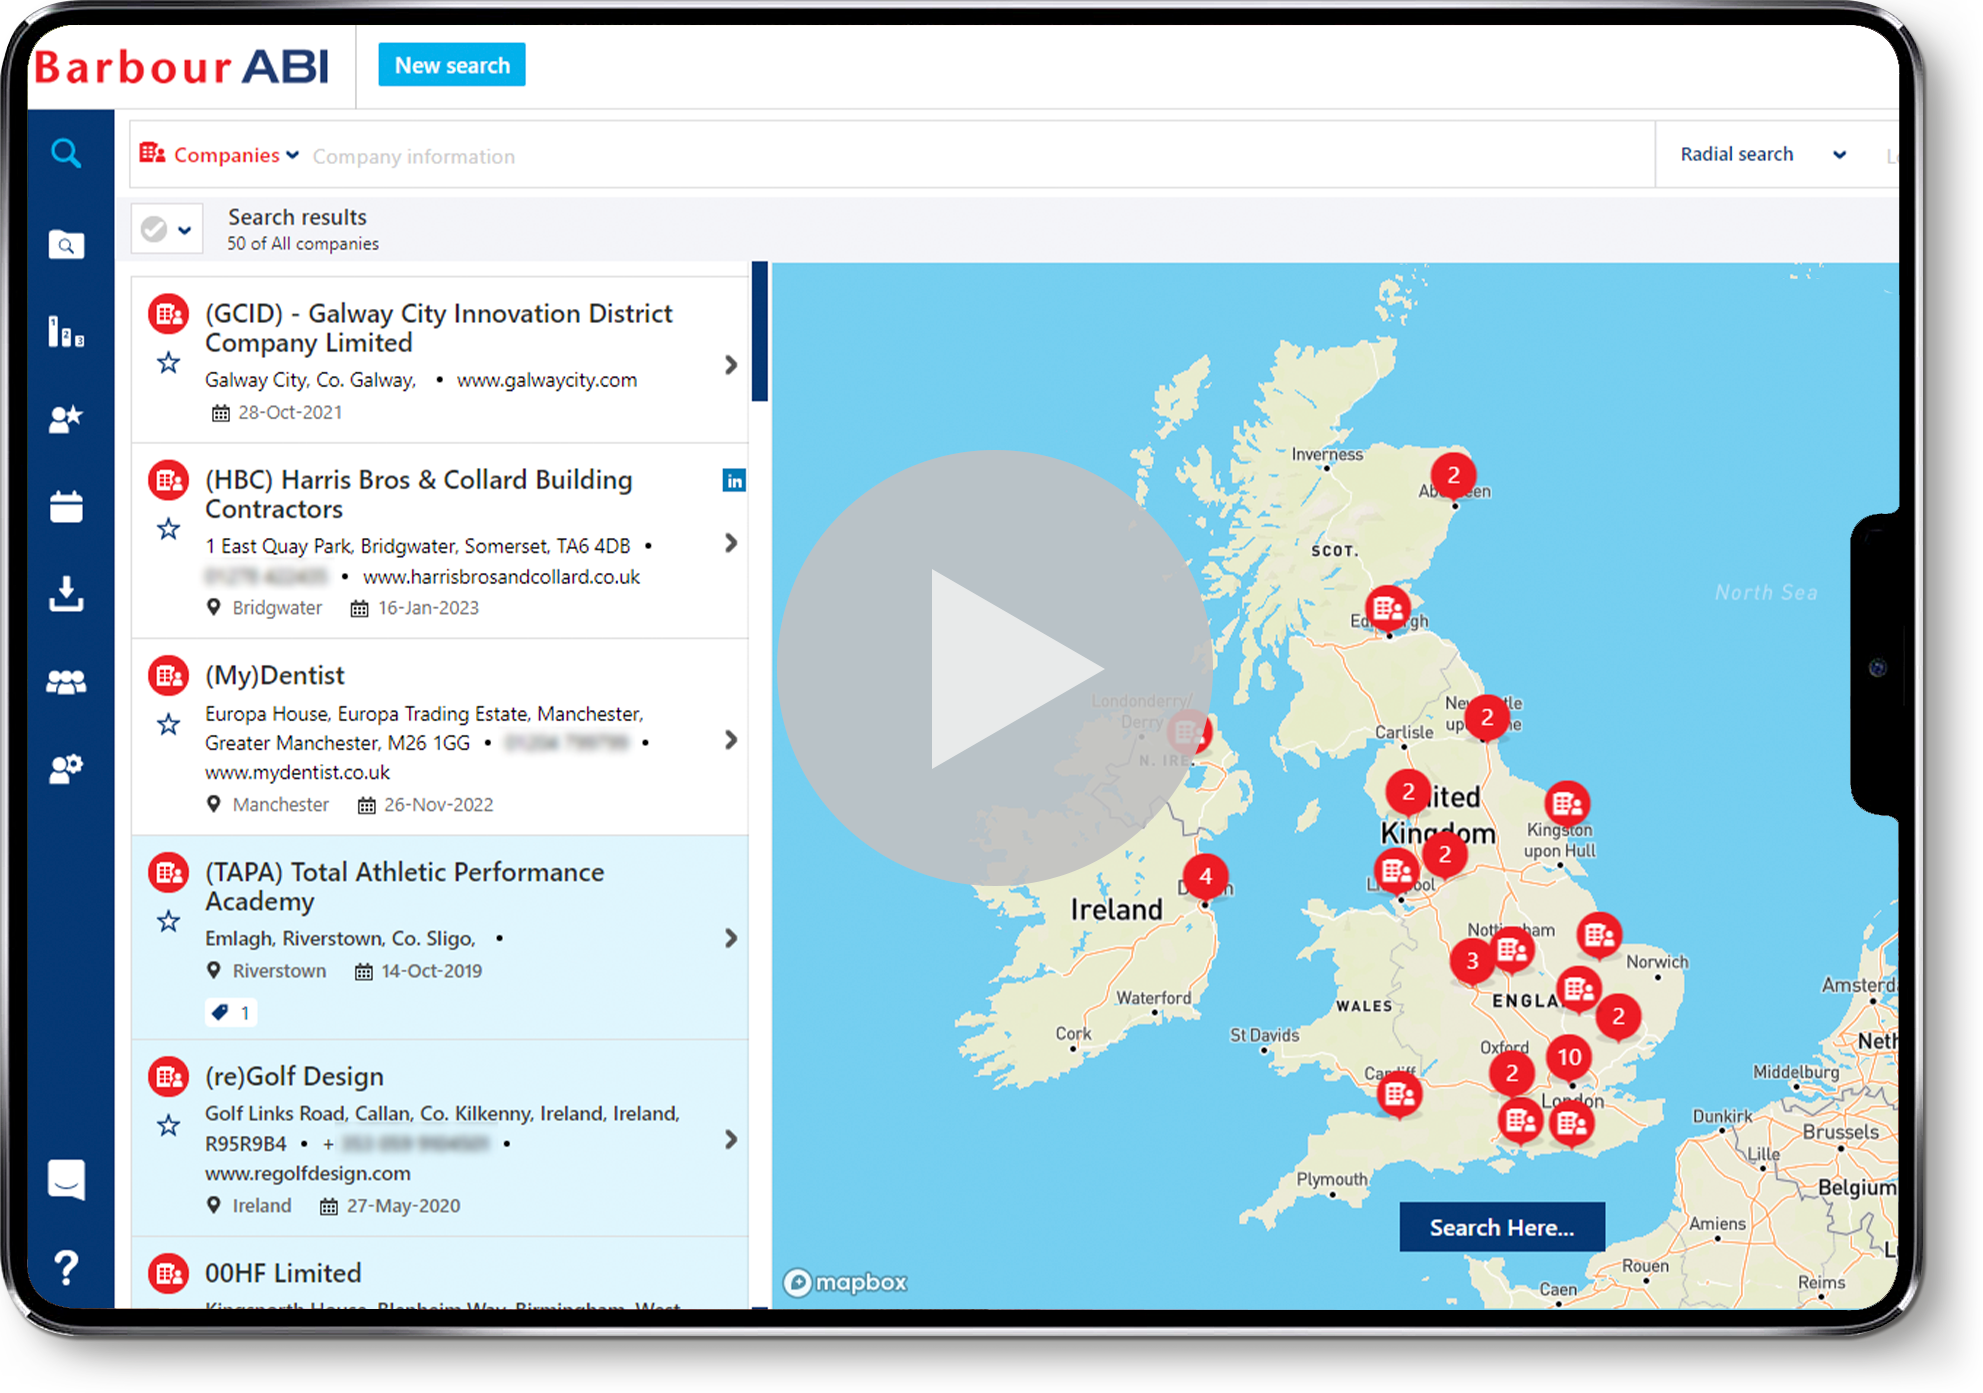The image size is (1983, 1393).
Task: Click the results list scrollbar thumb
Action: click(x=760, y=332)
